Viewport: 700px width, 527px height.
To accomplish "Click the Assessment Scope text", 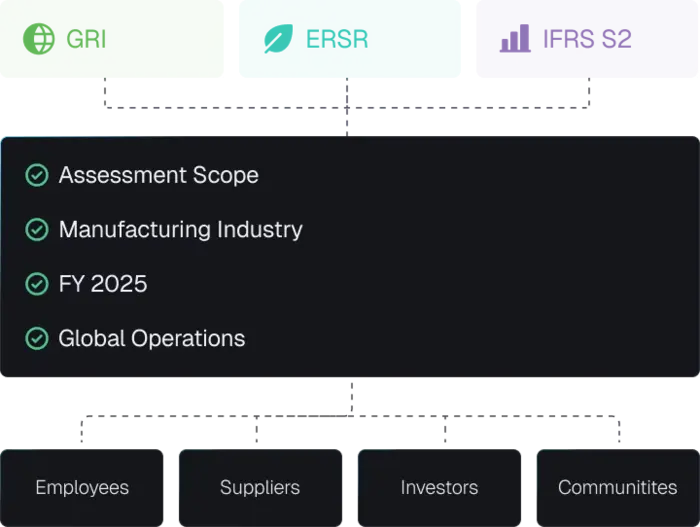I will point(158,175).
